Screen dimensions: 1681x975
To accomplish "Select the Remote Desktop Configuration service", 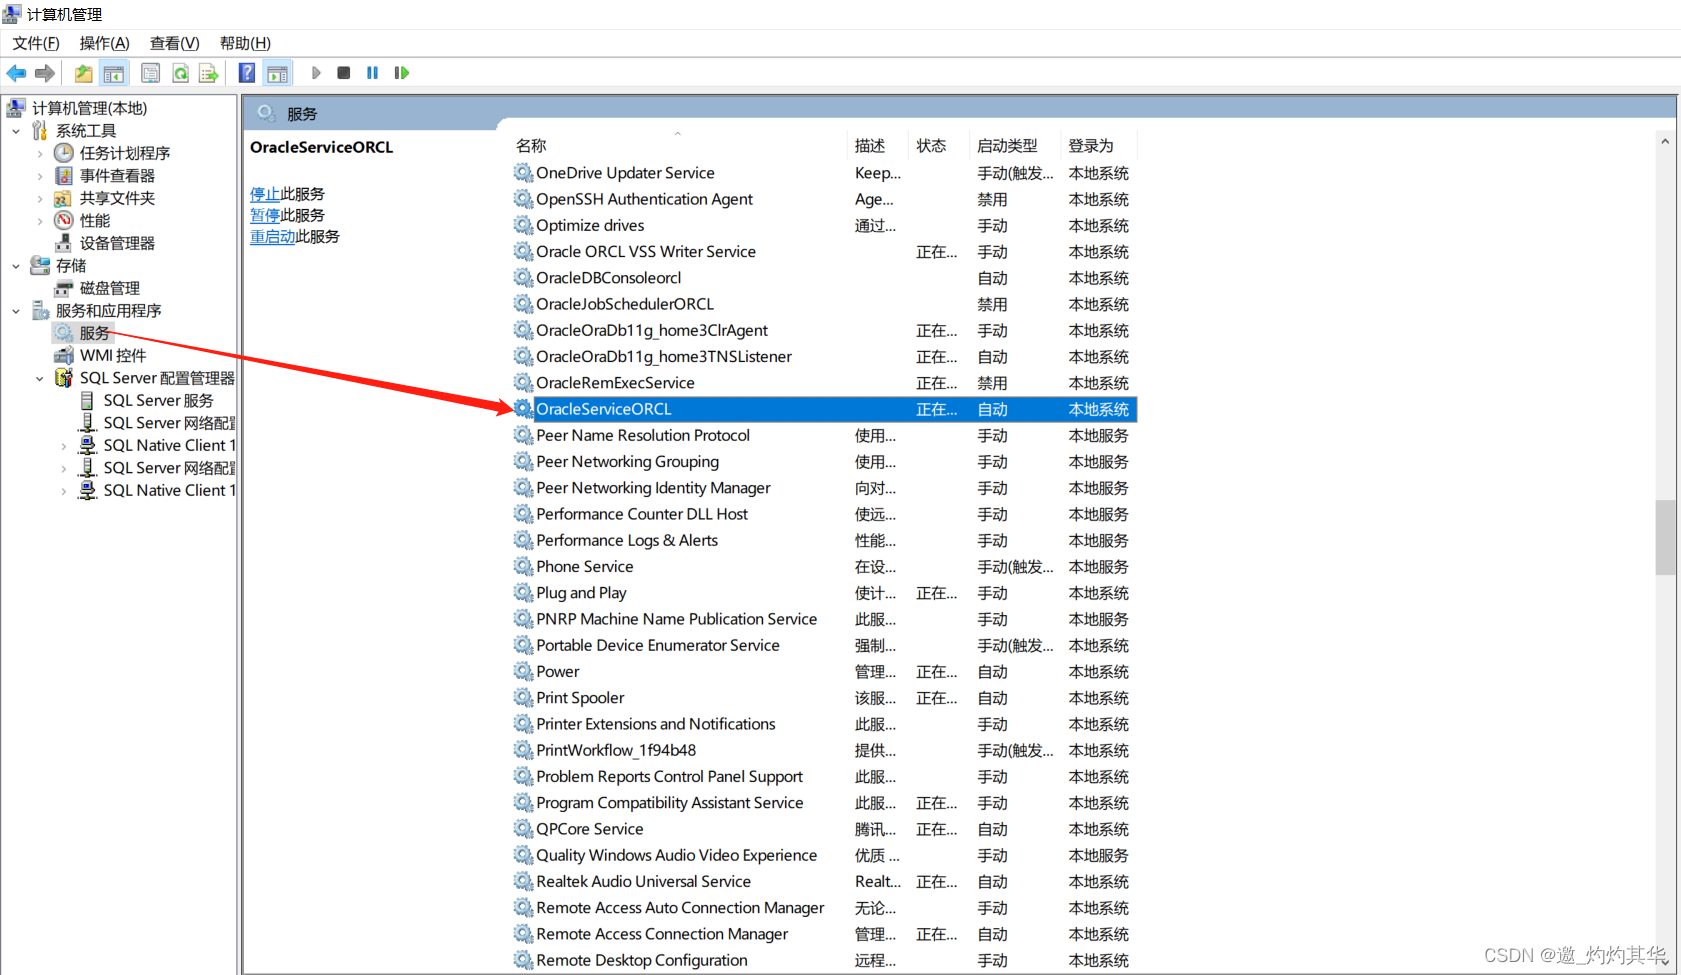I will pyautogui.click(x=825, y=960).
